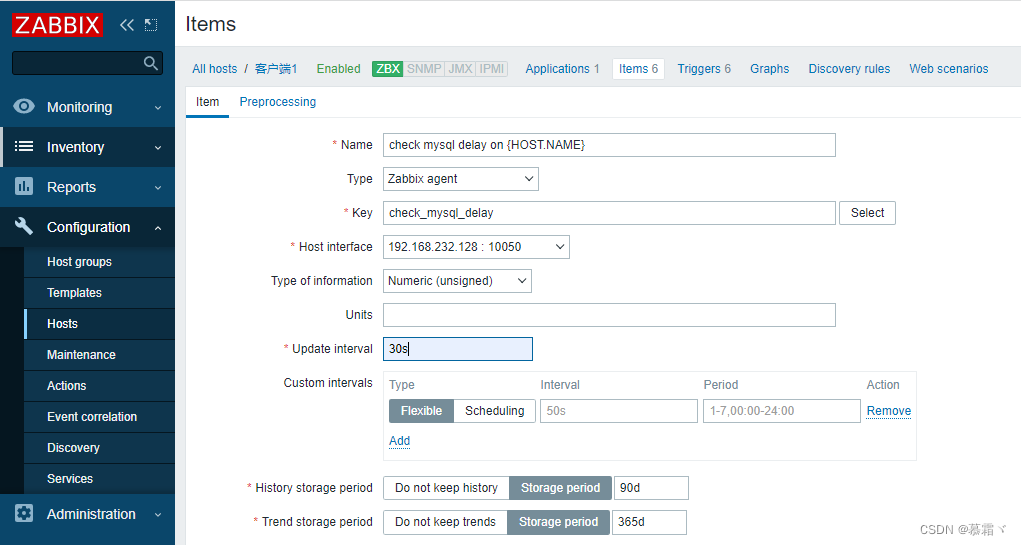The width and height of the screenshot is (1021, 545).
Task: Open Actions in sidebar
Action: (x=66, y=385)
